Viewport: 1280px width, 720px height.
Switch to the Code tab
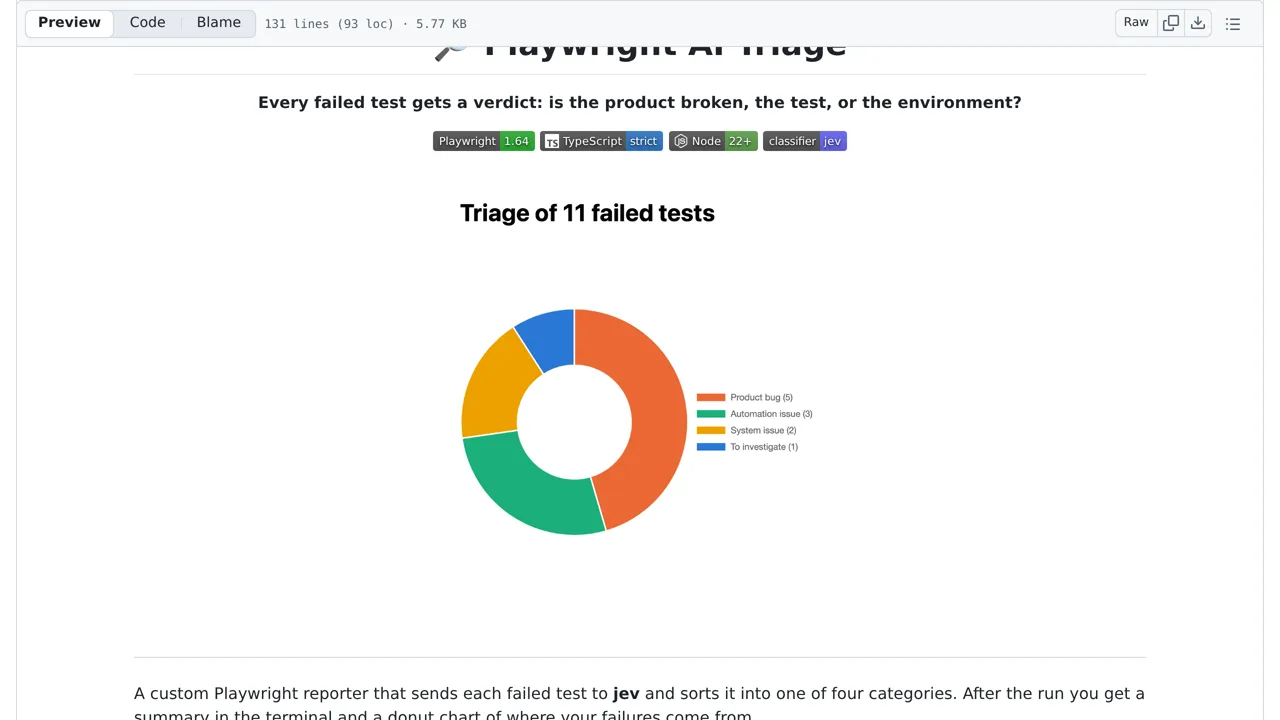tap(147, 23)
